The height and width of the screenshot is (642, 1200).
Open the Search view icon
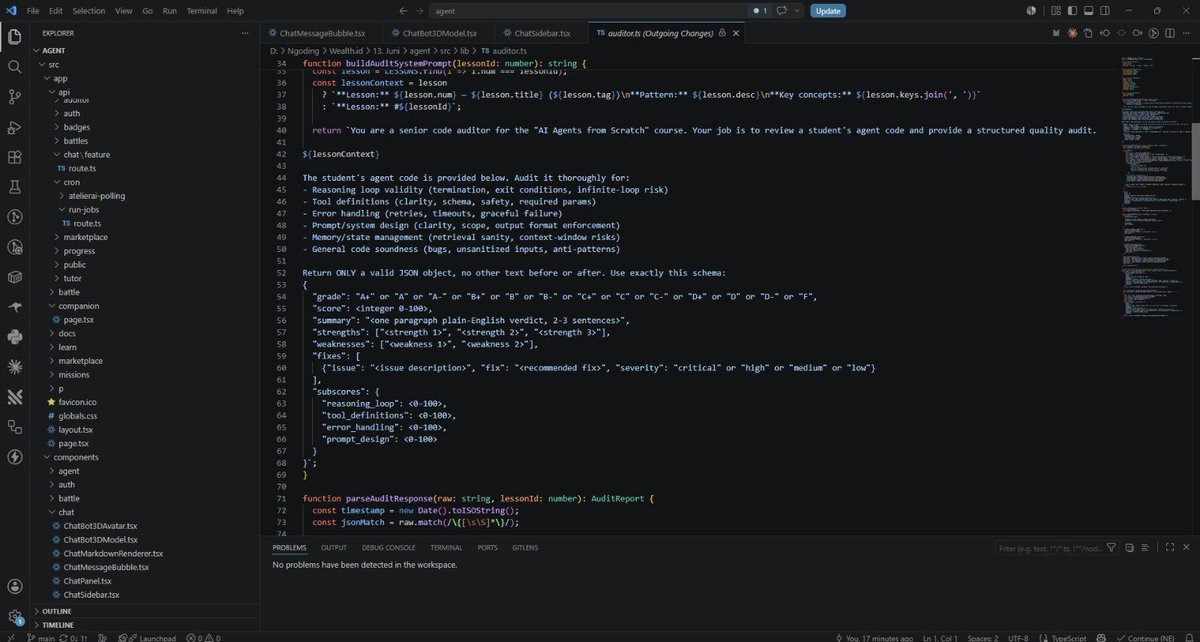click(15, 67)
